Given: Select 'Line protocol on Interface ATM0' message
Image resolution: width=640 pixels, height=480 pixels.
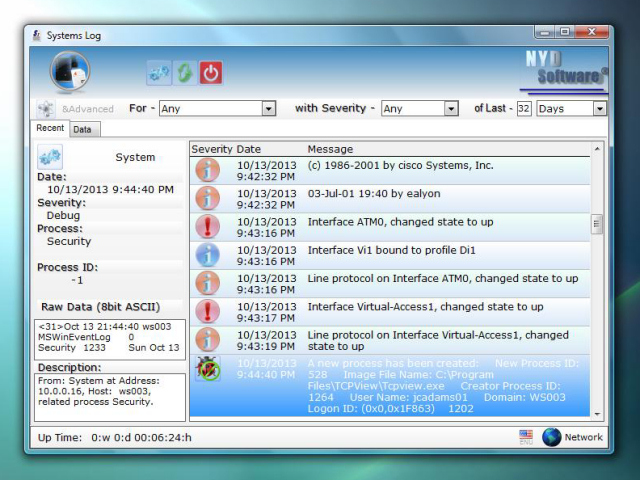Looking at the screenshot, I should (x=443, y=278).
